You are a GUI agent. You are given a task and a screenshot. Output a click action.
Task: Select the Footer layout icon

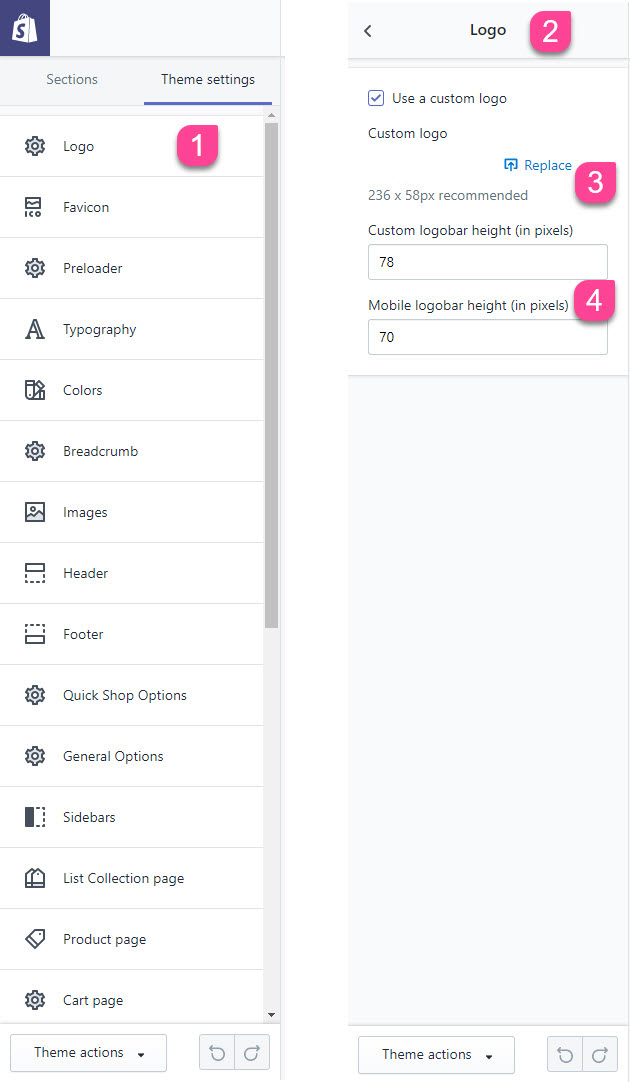coord(35,634)
